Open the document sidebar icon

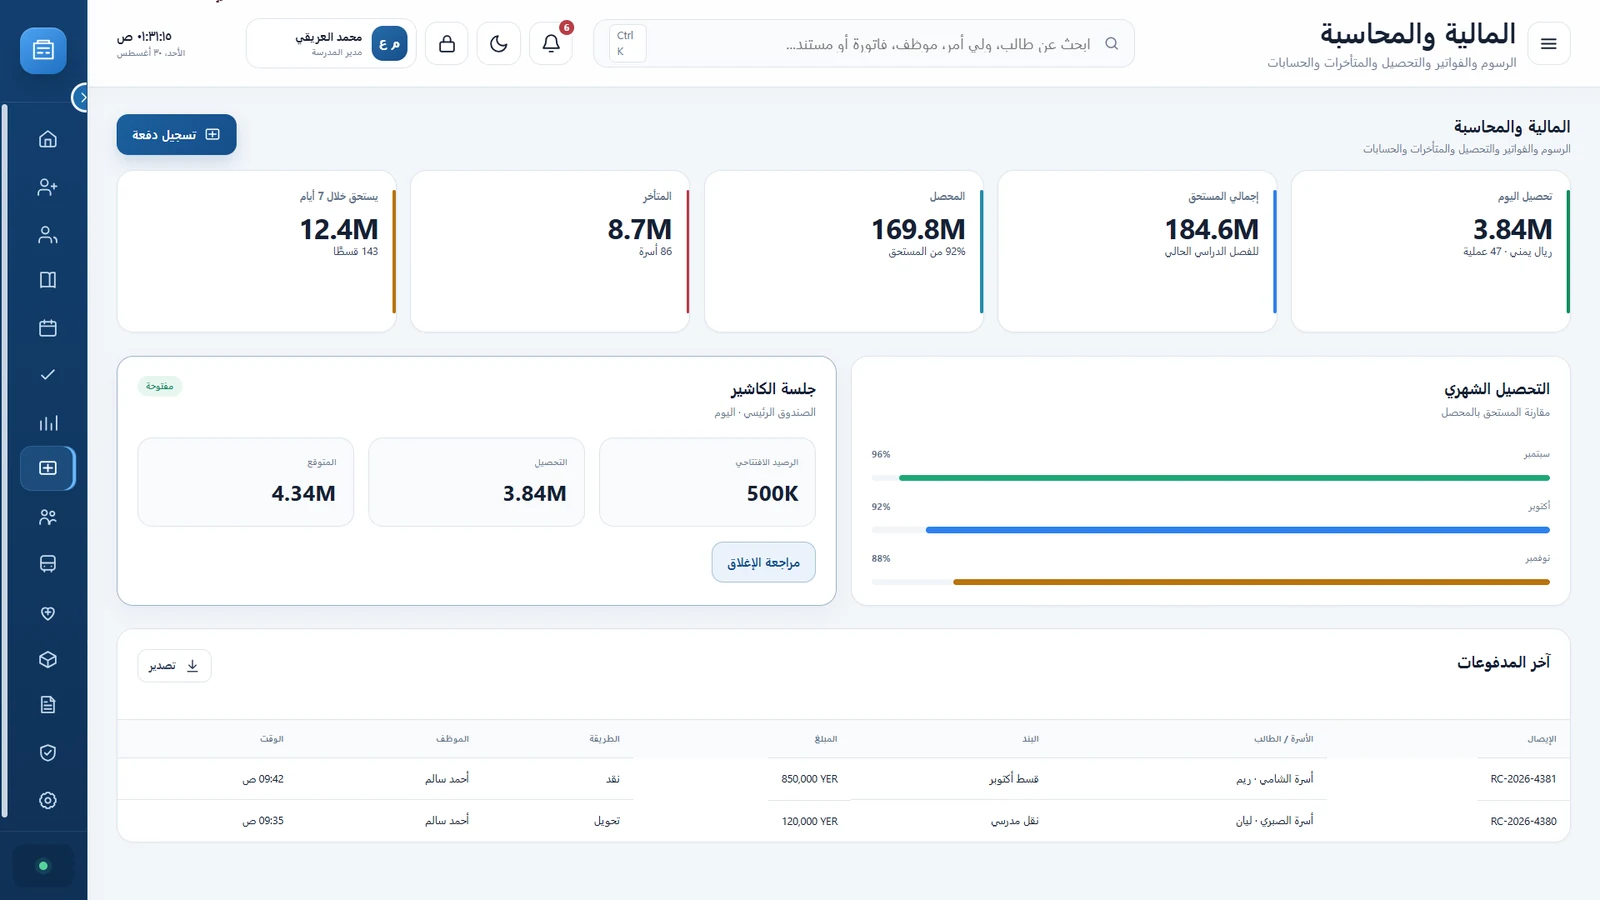tap(48, 705)
